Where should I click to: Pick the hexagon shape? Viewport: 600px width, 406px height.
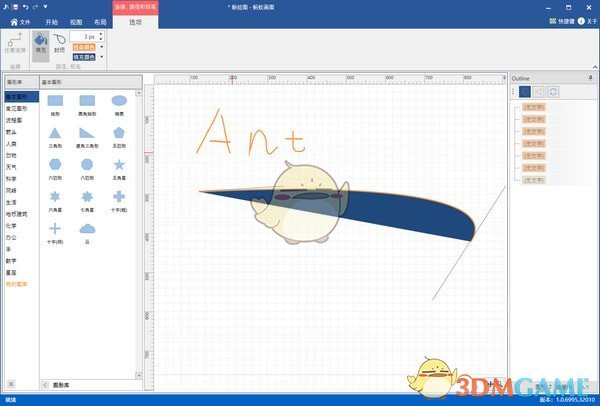(55, 165)
